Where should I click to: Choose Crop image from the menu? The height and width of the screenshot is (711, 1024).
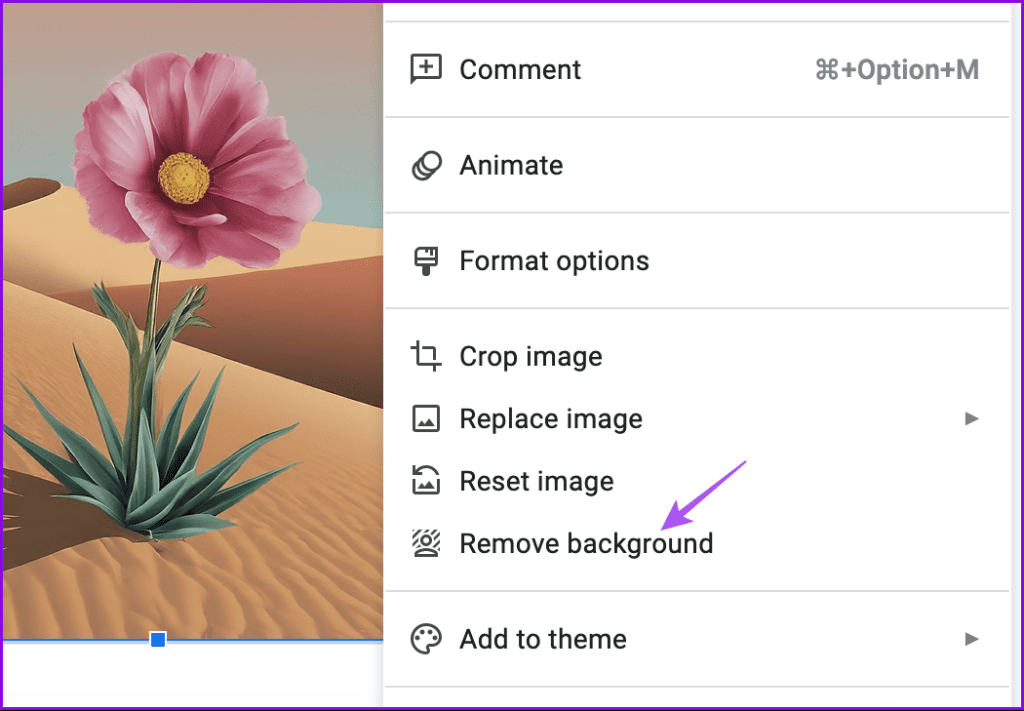(x=530, y=356)
